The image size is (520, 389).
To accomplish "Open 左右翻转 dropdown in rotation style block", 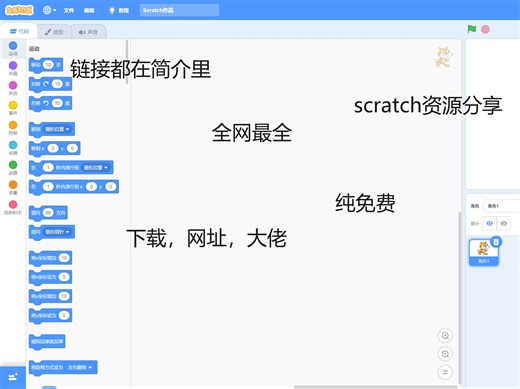I will coord(80,367).
